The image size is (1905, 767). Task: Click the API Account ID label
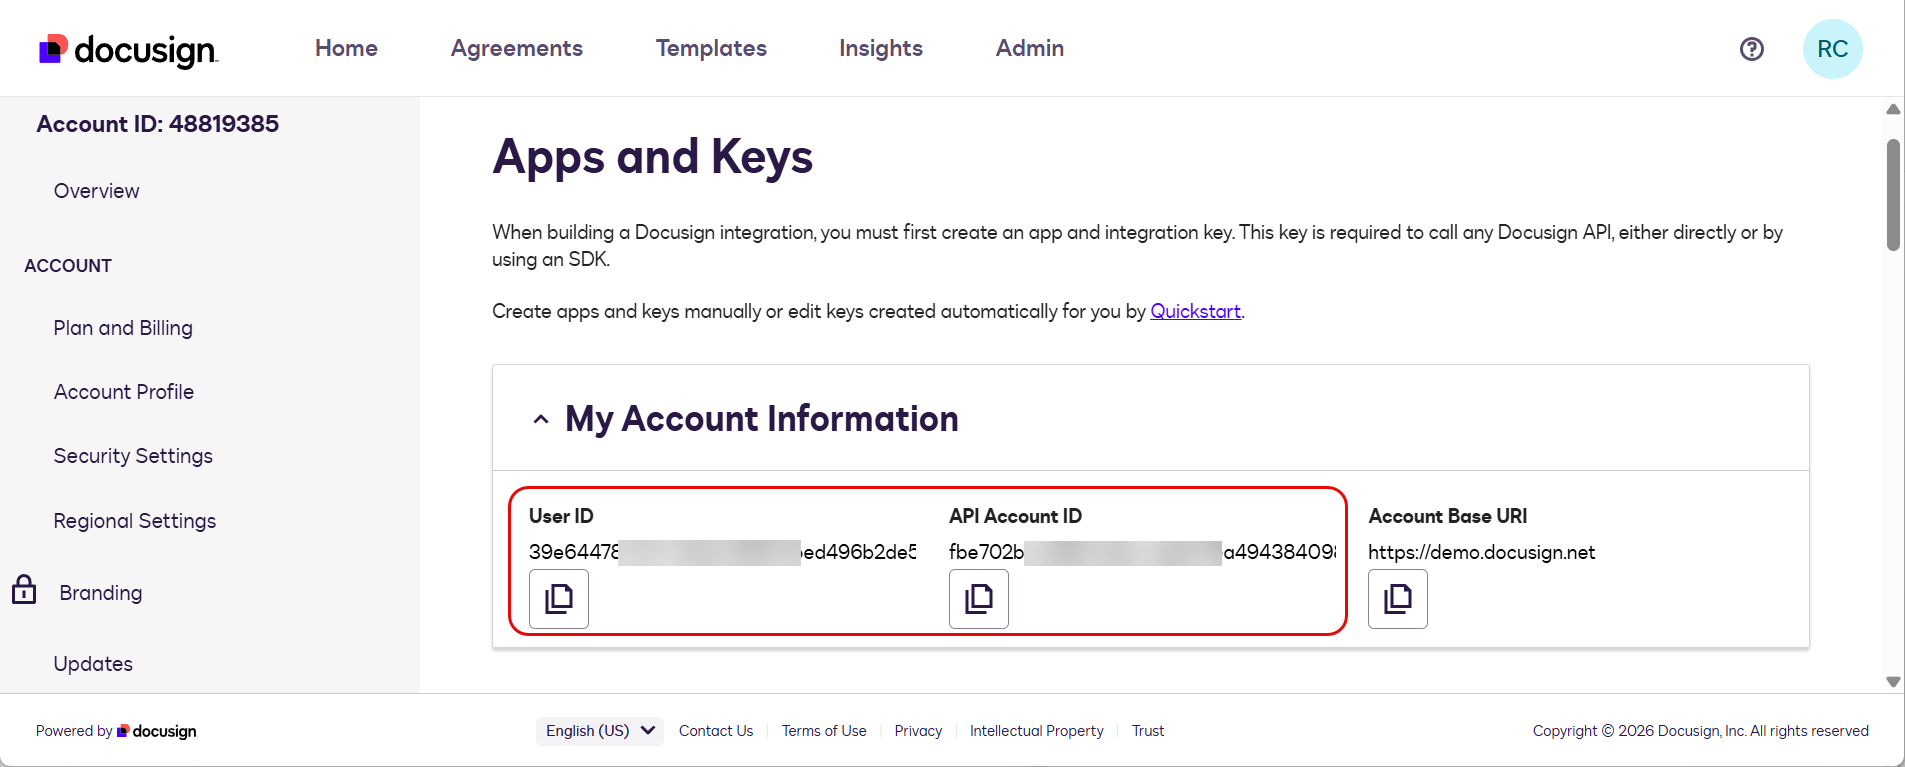pos(1015,516)
